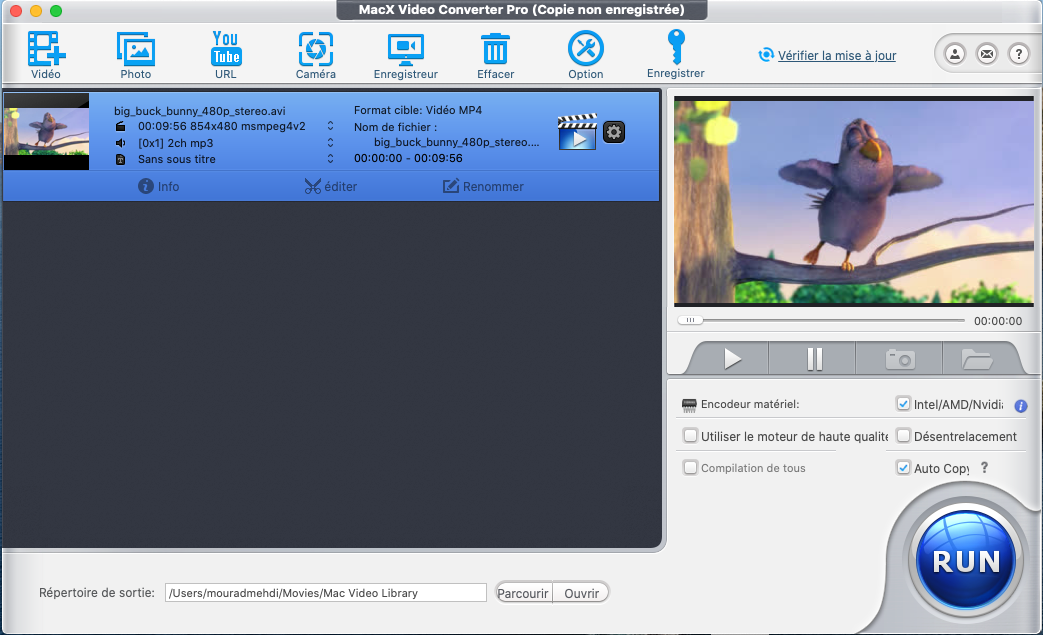Pause the preview video
The height and width of the screenshot is (635, 1043).
pos(814,359)
